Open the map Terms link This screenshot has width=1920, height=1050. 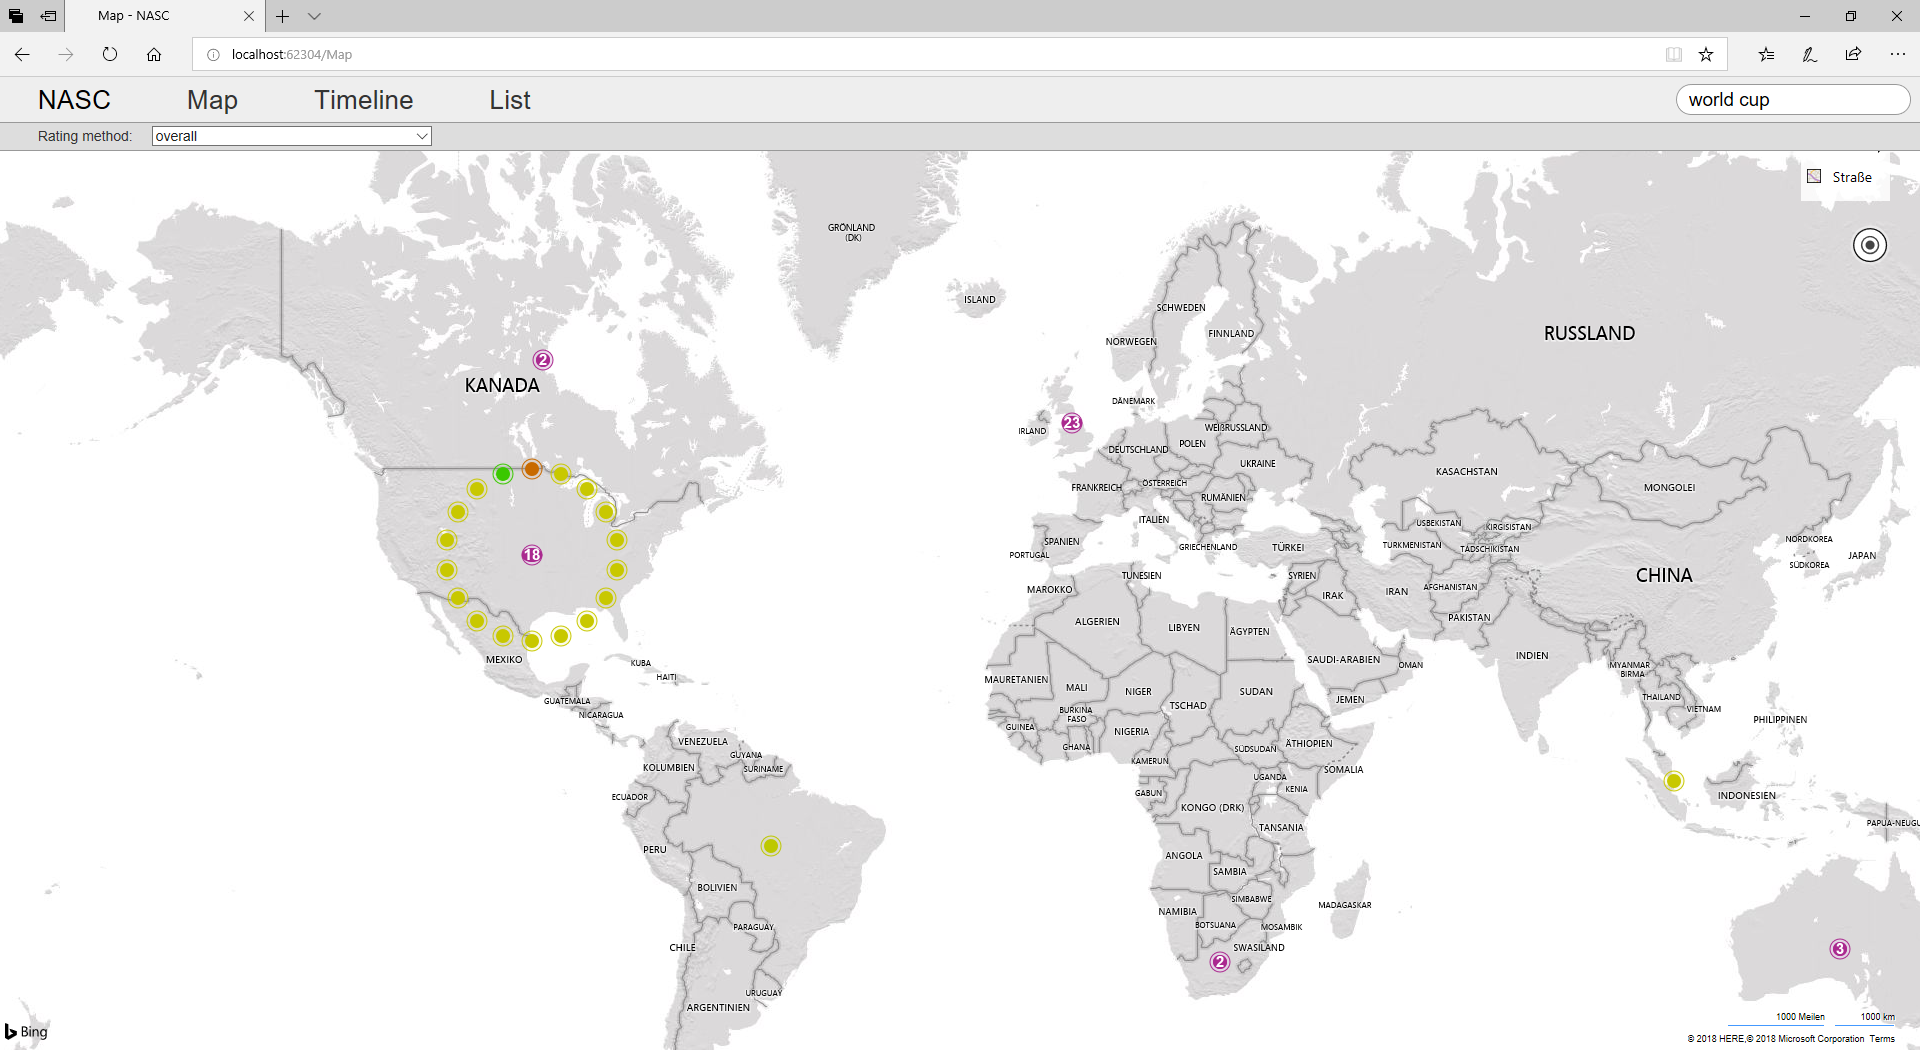click(x=1882, y=1039)
